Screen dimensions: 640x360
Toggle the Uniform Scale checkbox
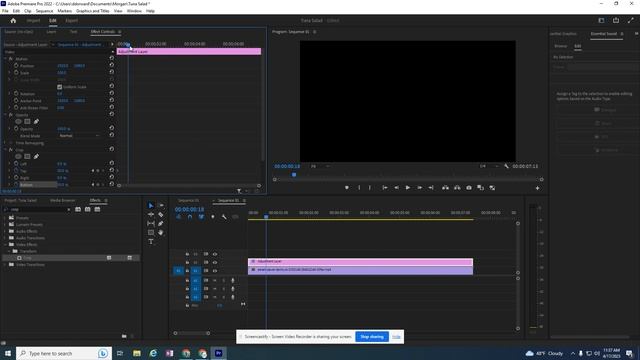[60, 87]
